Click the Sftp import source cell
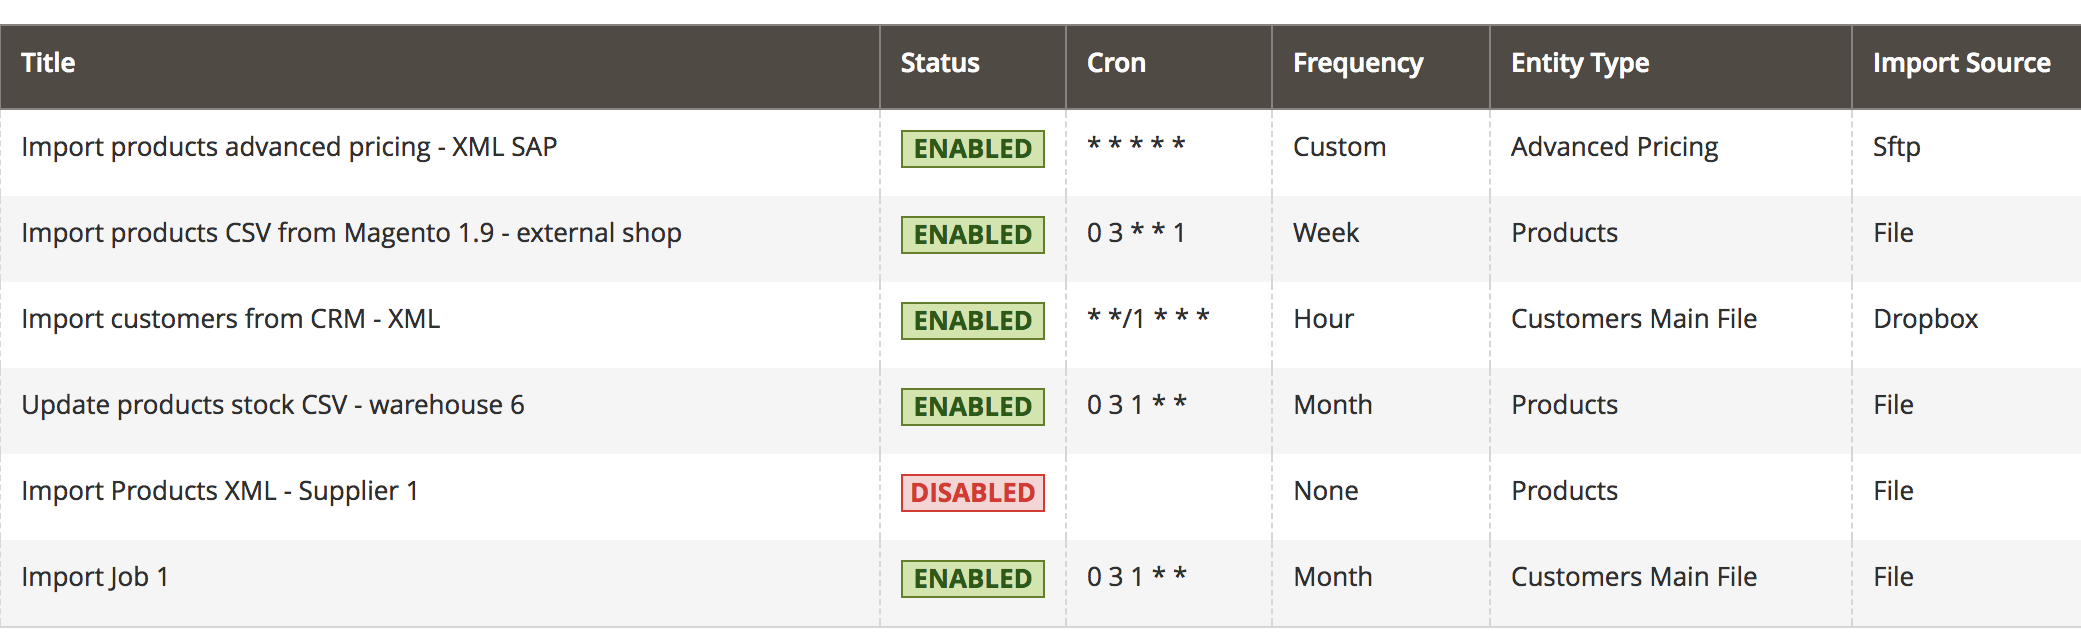Screen dimensions: 2081x635 click(1896, 147)
